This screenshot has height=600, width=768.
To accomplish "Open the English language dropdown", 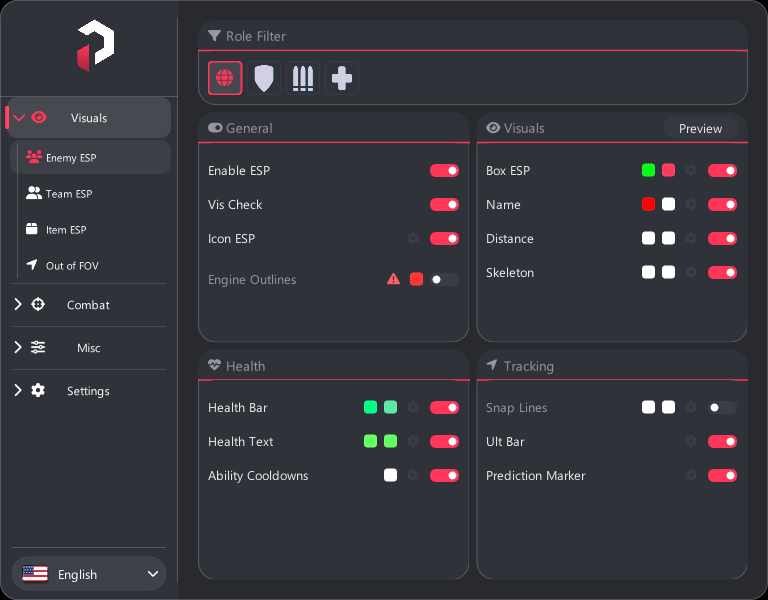I will pos(89,574).
